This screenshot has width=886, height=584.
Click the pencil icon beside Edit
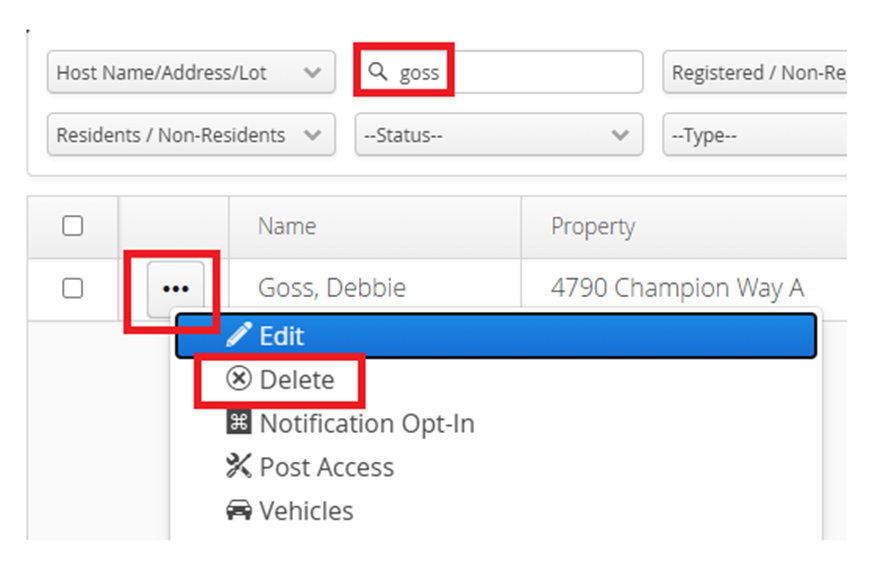click(x=238, y=335)
